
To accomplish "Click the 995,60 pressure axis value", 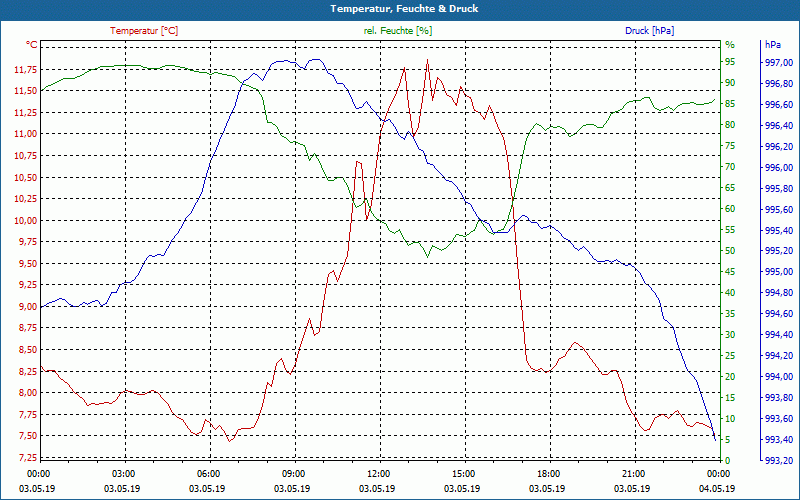I will (780, 209).
